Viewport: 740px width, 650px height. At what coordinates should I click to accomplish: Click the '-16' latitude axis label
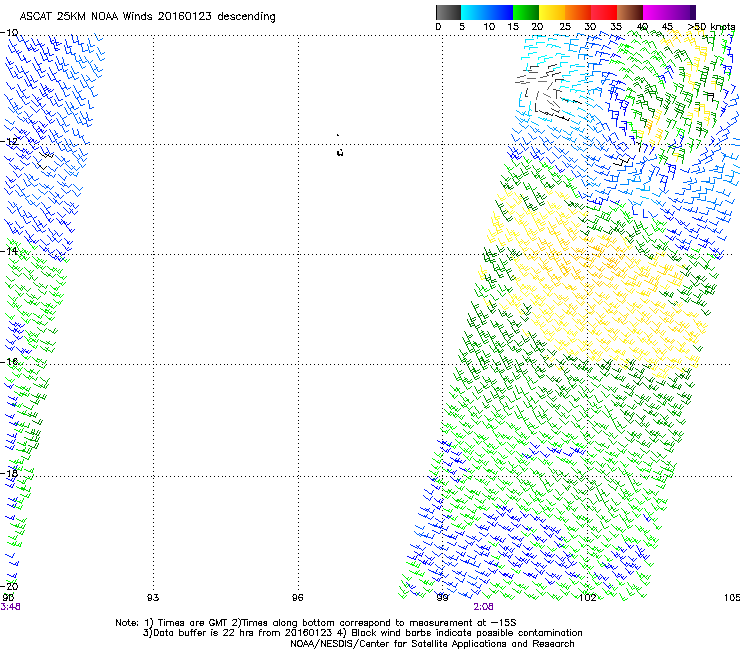pos(9,362)
